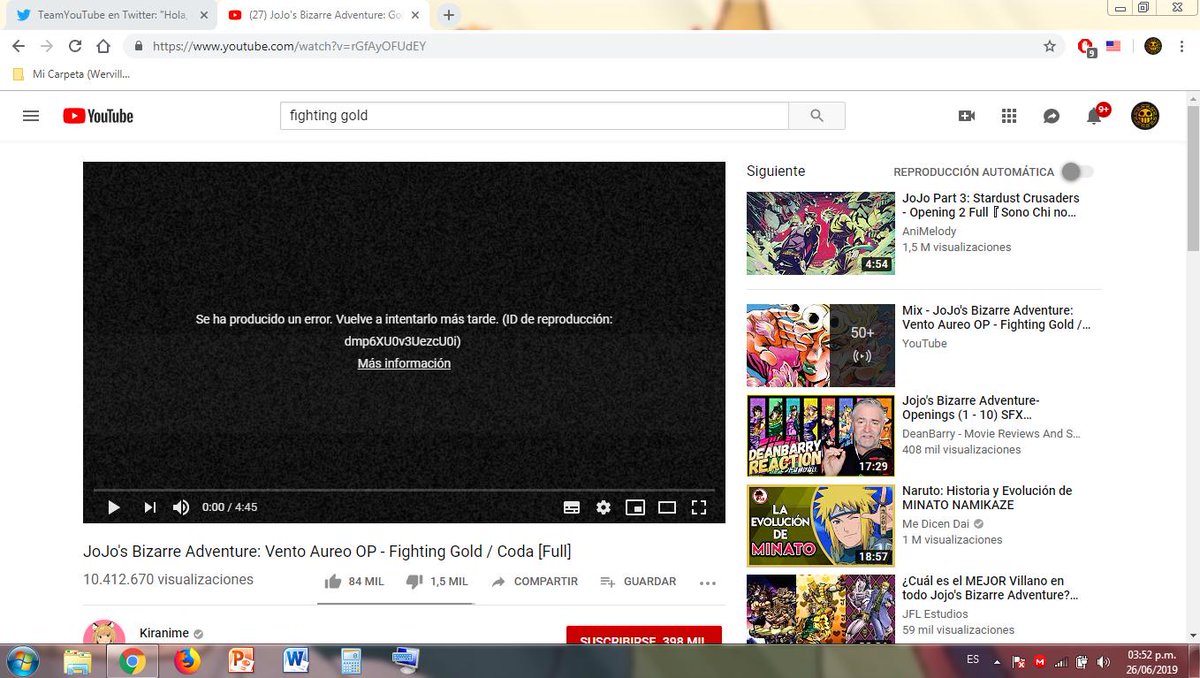This screenshot has width=1200, height=678.
Task: Click the GUARDAR save button
Action: point(638,581)
